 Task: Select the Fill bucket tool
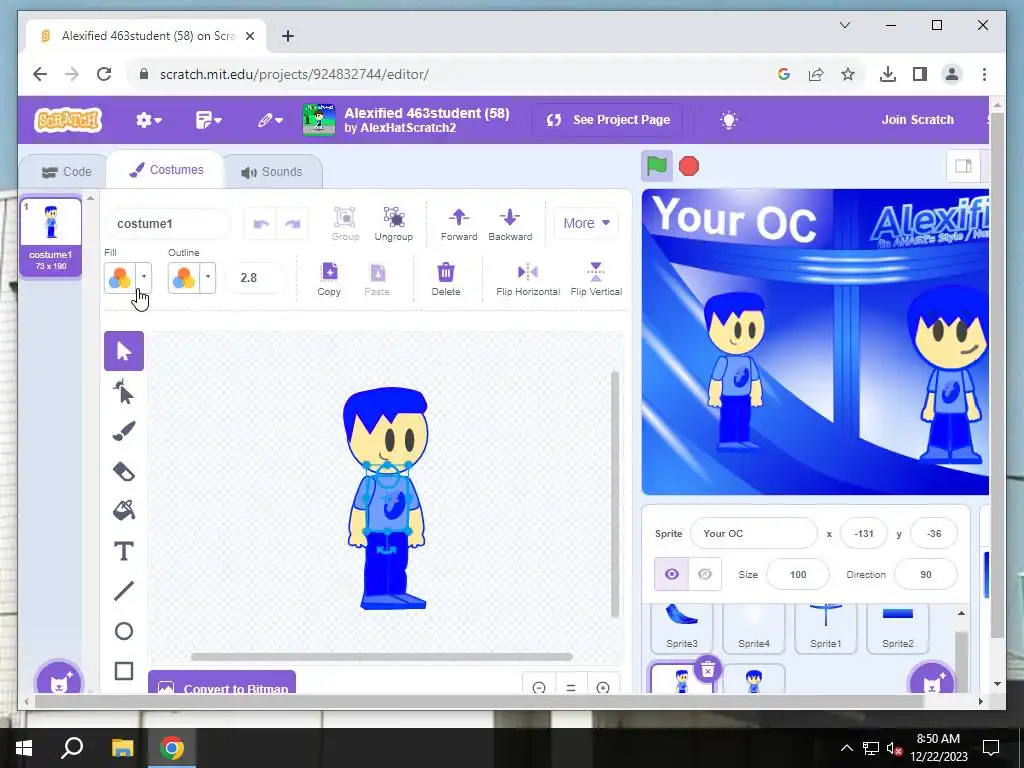(x=123, y=511)
